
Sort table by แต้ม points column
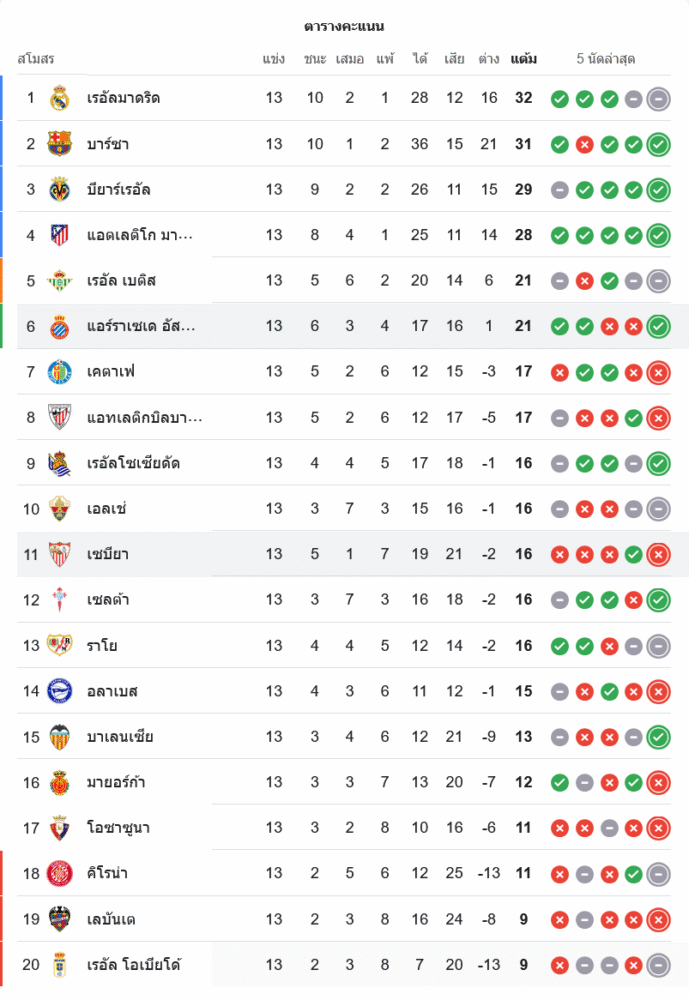pos(523,59)
